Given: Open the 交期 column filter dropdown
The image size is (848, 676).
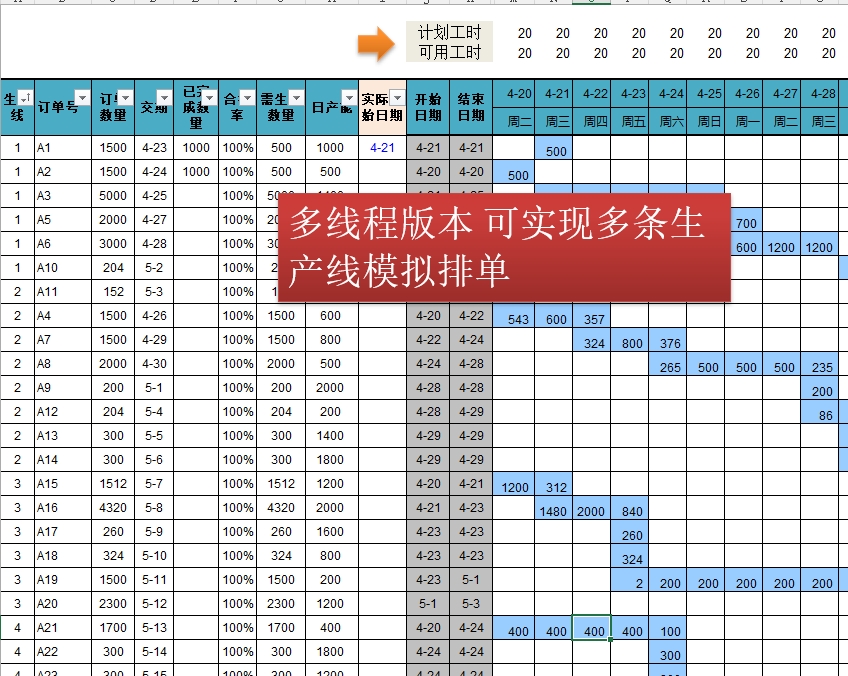Looking at the screenshot, I should click(x=164, y=98).
